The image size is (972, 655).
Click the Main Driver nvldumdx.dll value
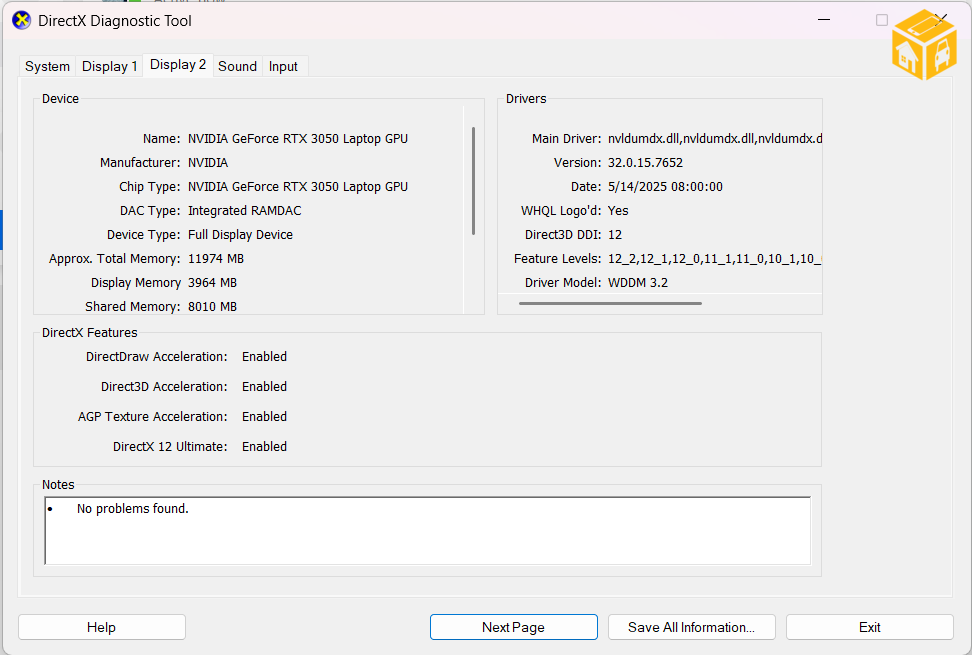click(x=714, y=139)
